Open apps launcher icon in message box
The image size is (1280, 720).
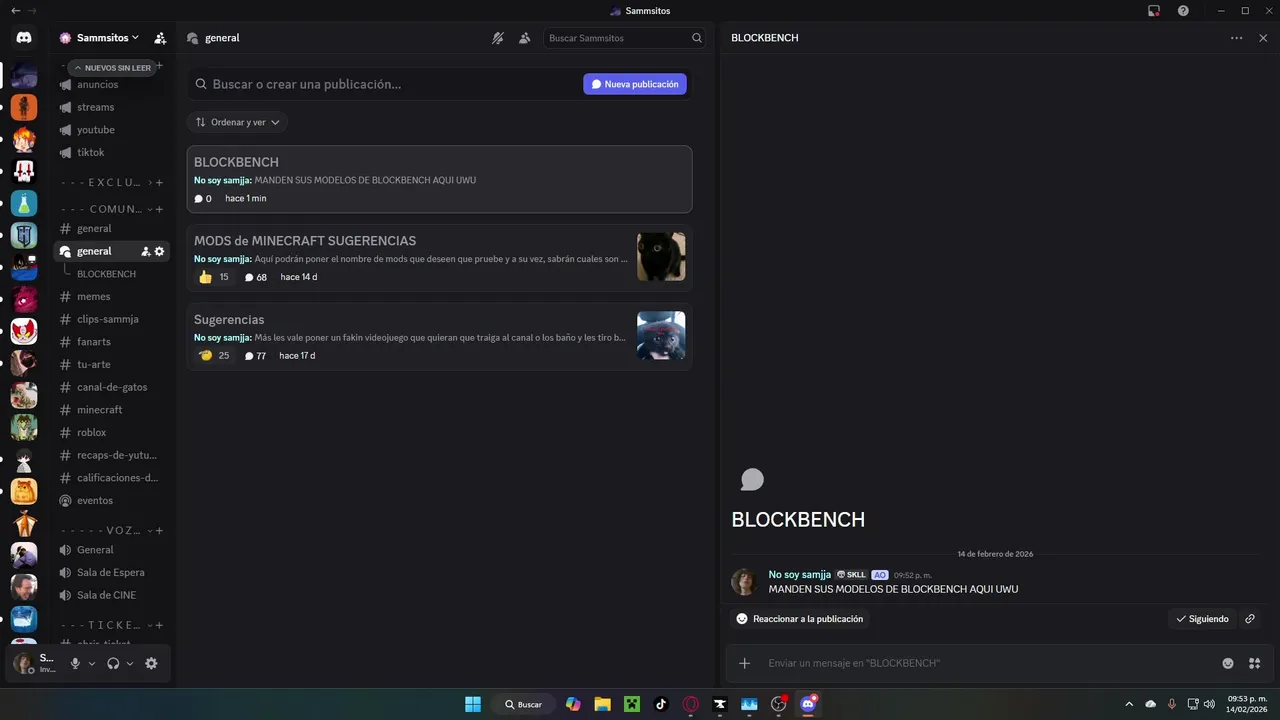click(x=1255, y=663)
